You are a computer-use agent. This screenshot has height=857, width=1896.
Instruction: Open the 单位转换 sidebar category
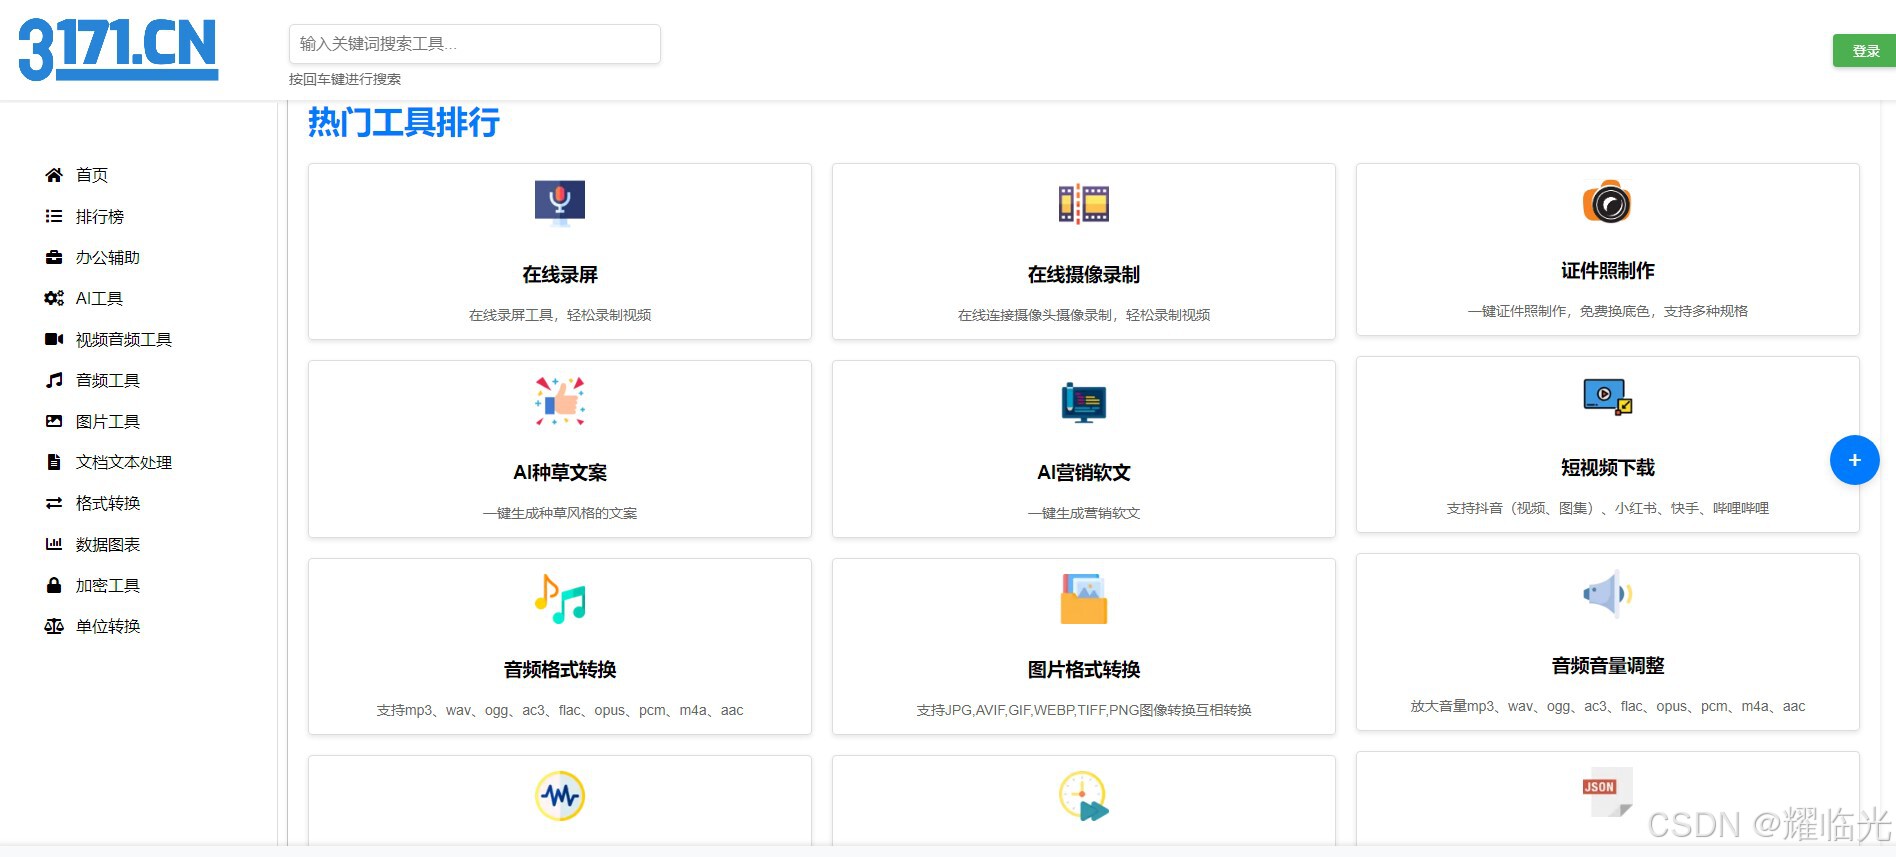pyautogui.click(x=108, y=626)
